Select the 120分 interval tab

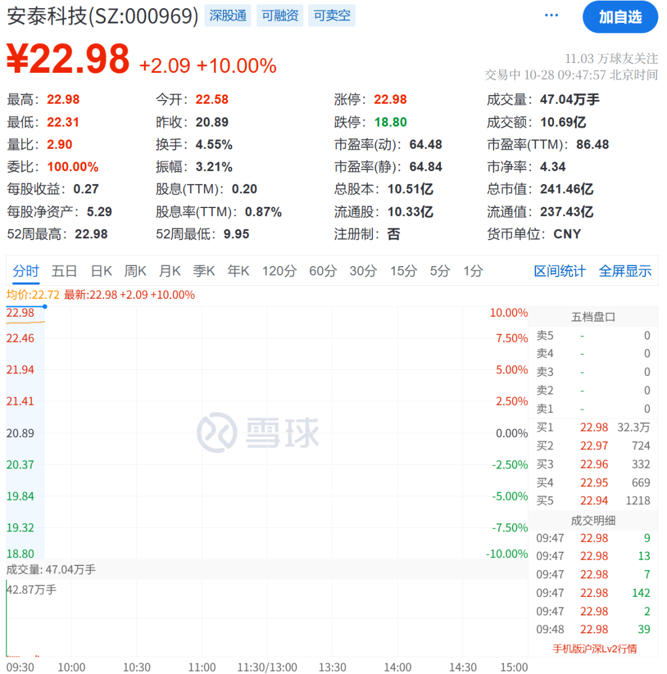(279, 271)
